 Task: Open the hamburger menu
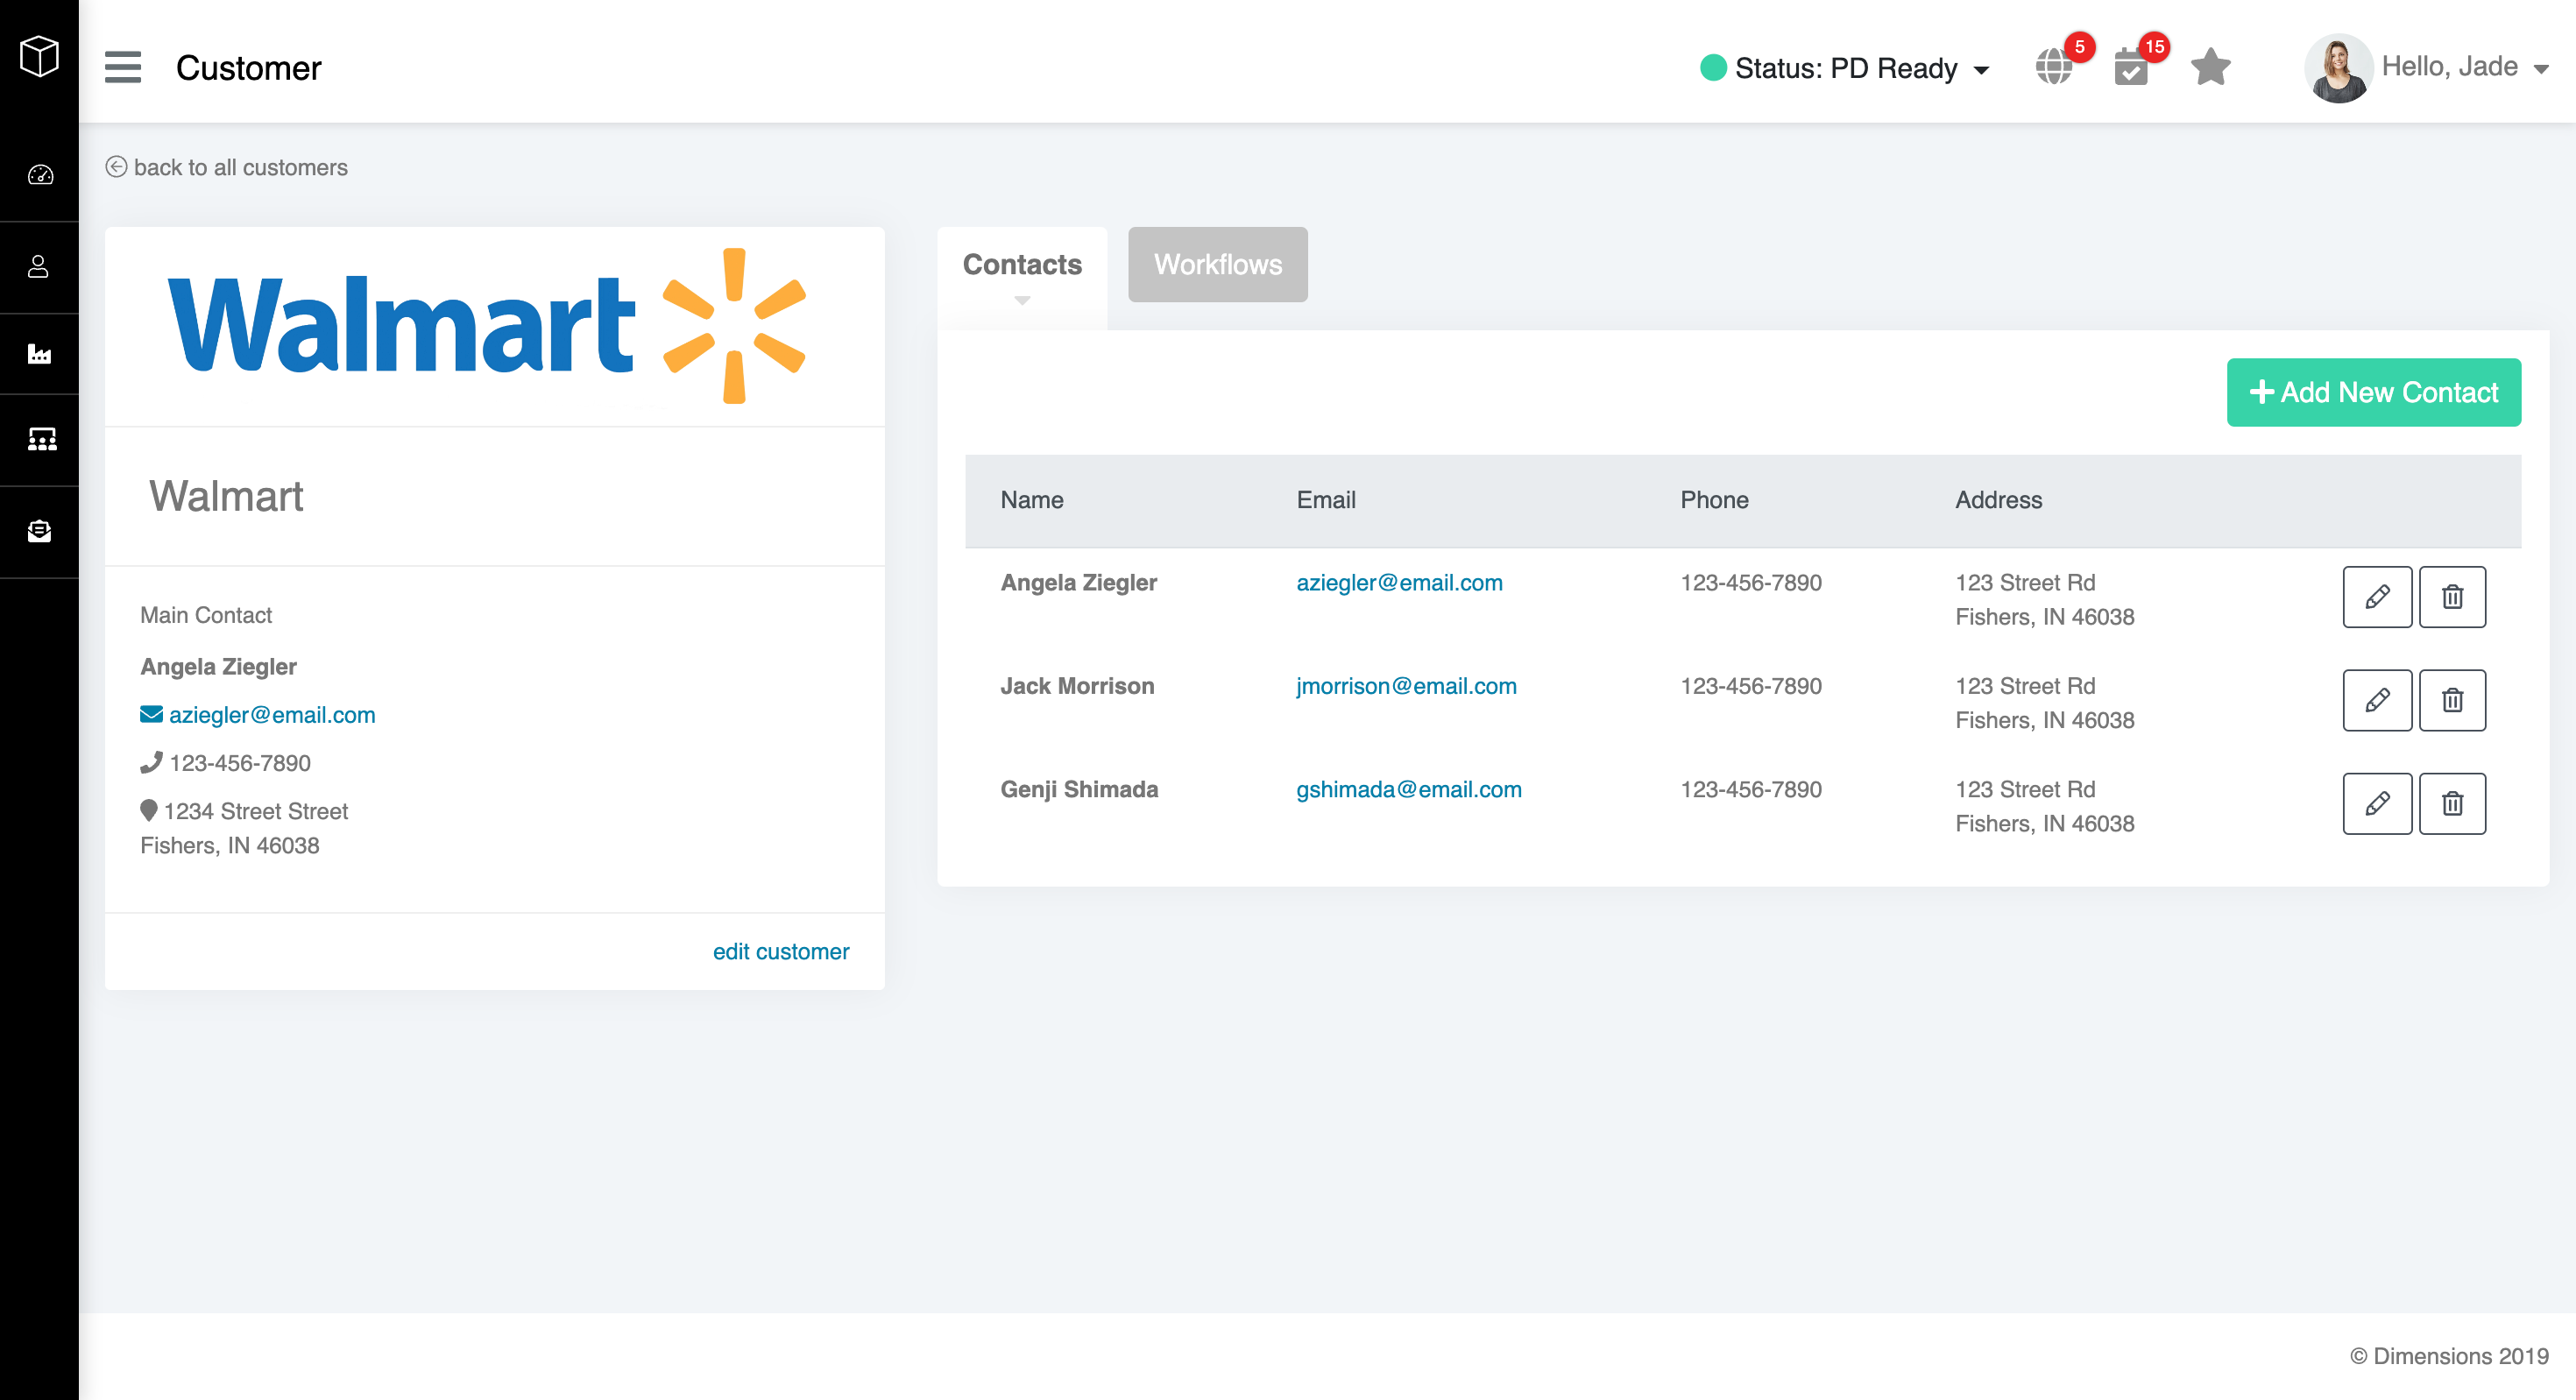click(x=123, y=67)
